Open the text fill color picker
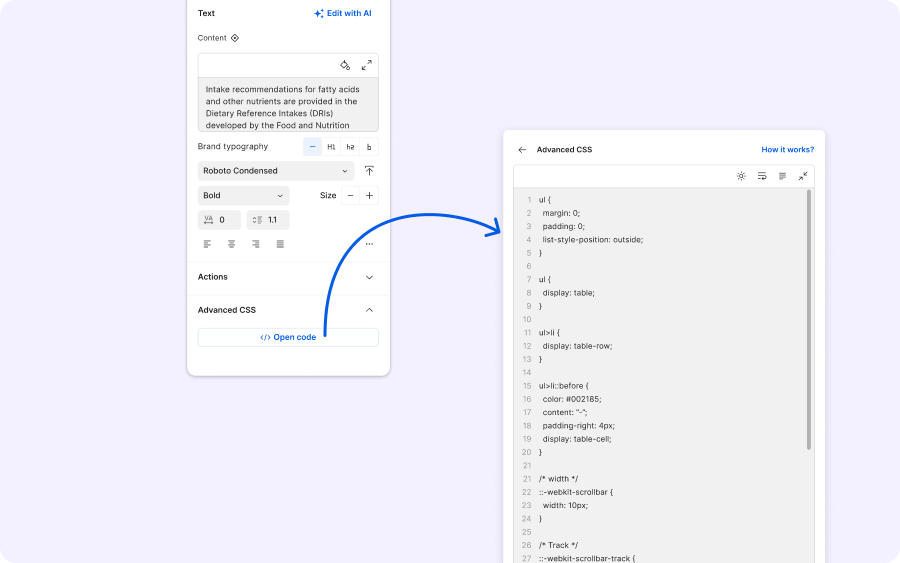 point(345,65)
